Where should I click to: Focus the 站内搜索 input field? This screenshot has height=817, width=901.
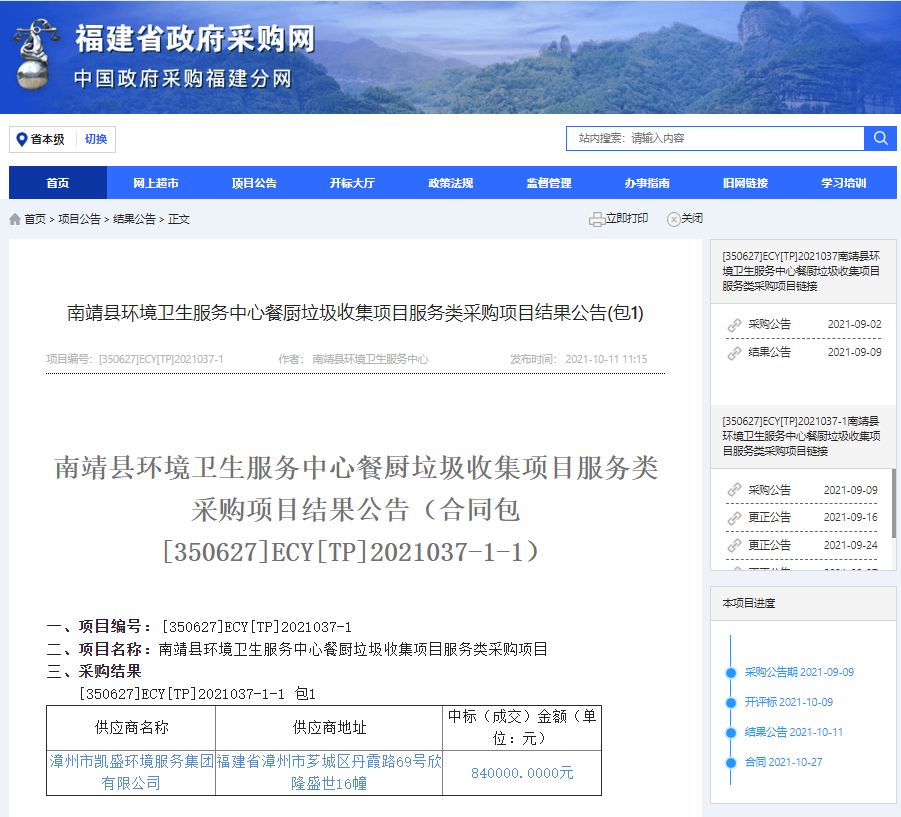tap(715, 138)
